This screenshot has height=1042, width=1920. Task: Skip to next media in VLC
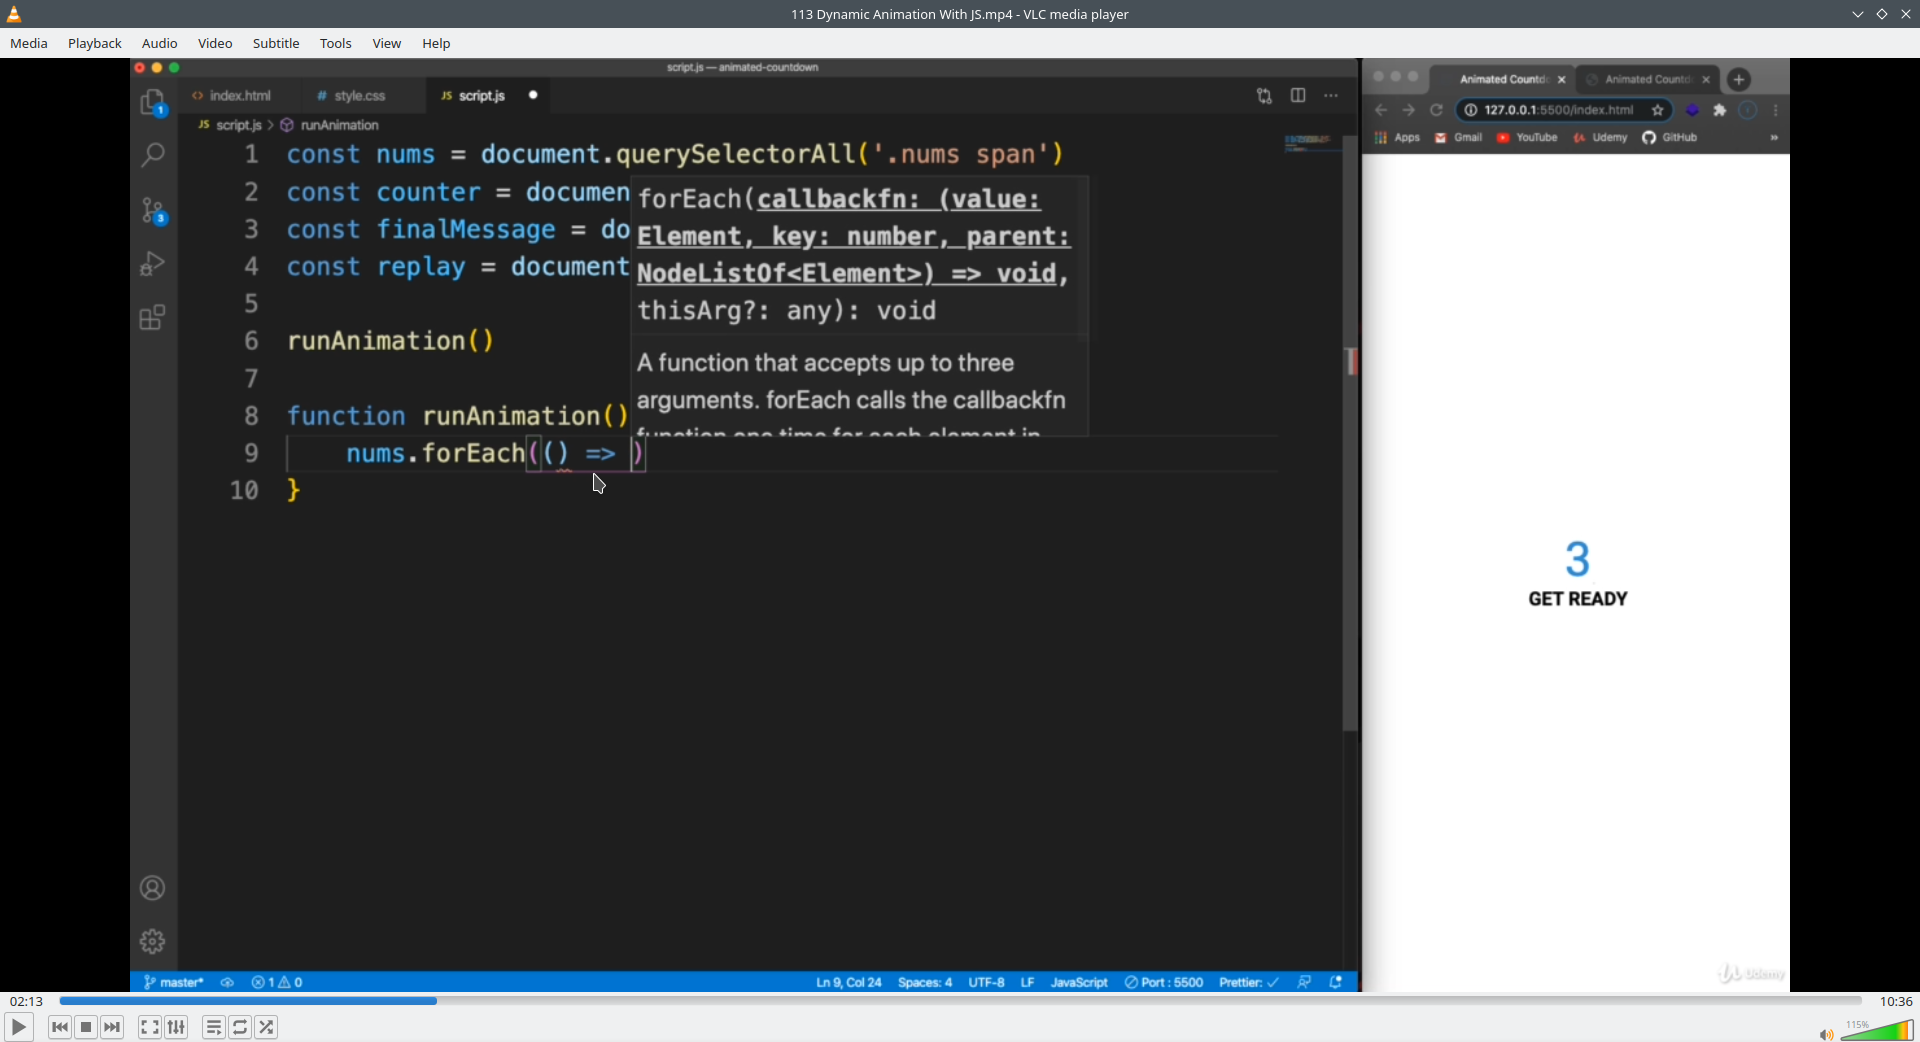113,1027
